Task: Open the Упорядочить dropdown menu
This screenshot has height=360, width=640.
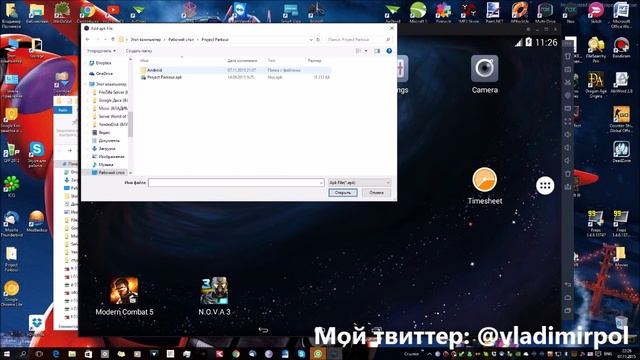Action: tap(102, 51)
